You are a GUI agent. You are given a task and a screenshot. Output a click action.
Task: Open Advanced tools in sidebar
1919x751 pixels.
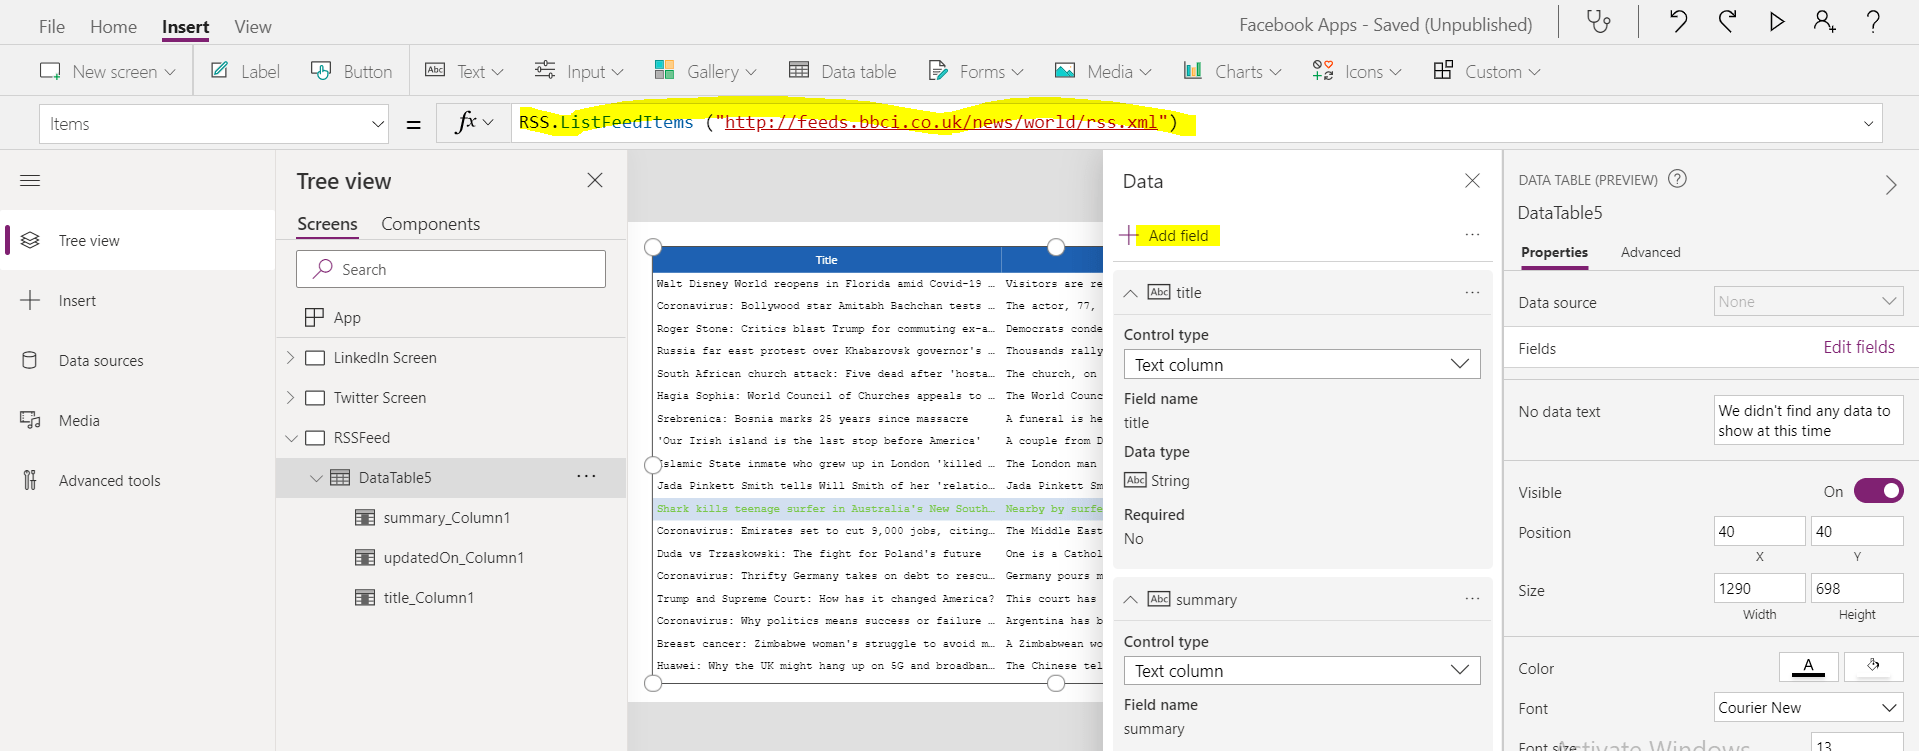(x=138, y=480)
